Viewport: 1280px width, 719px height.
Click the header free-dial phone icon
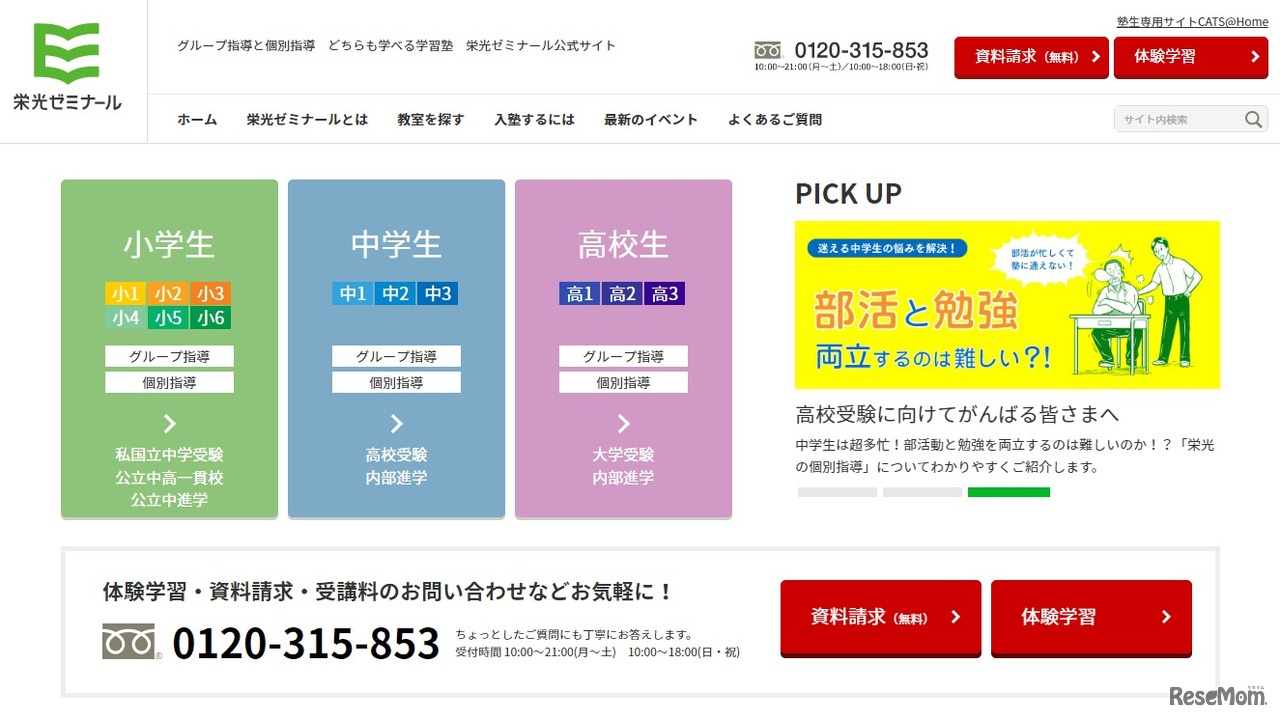click(768, 50)
